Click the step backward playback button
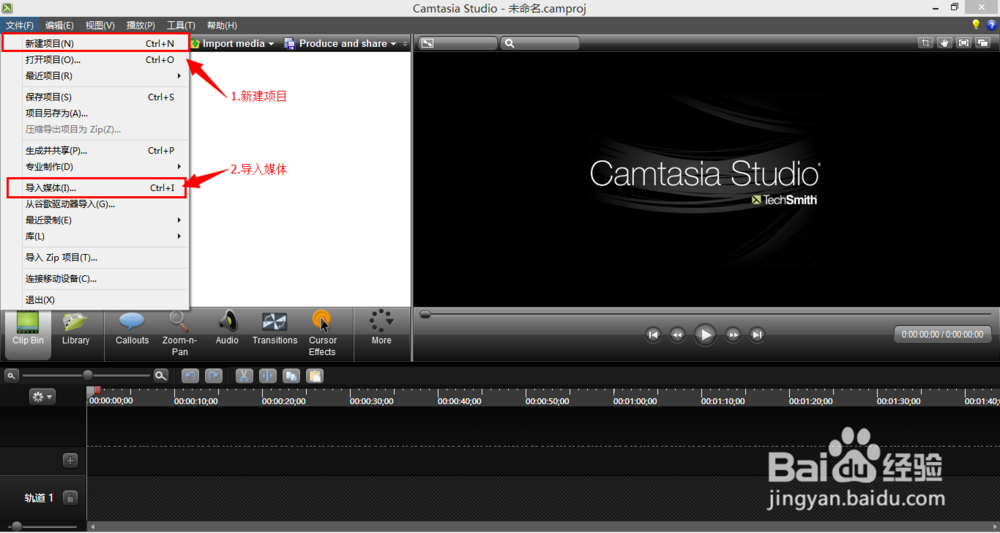Viewport: 1000px width, 533px height. click(x=677, y=335)
